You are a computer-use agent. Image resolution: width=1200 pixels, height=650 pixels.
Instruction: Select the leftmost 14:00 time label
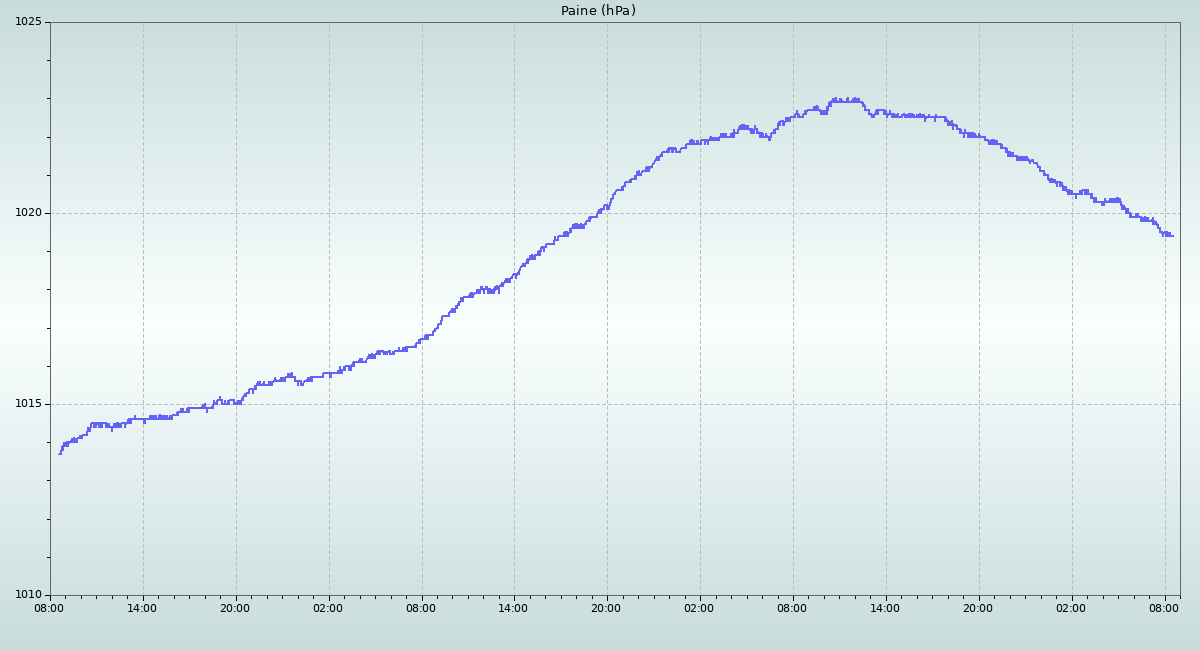(142, 607)
